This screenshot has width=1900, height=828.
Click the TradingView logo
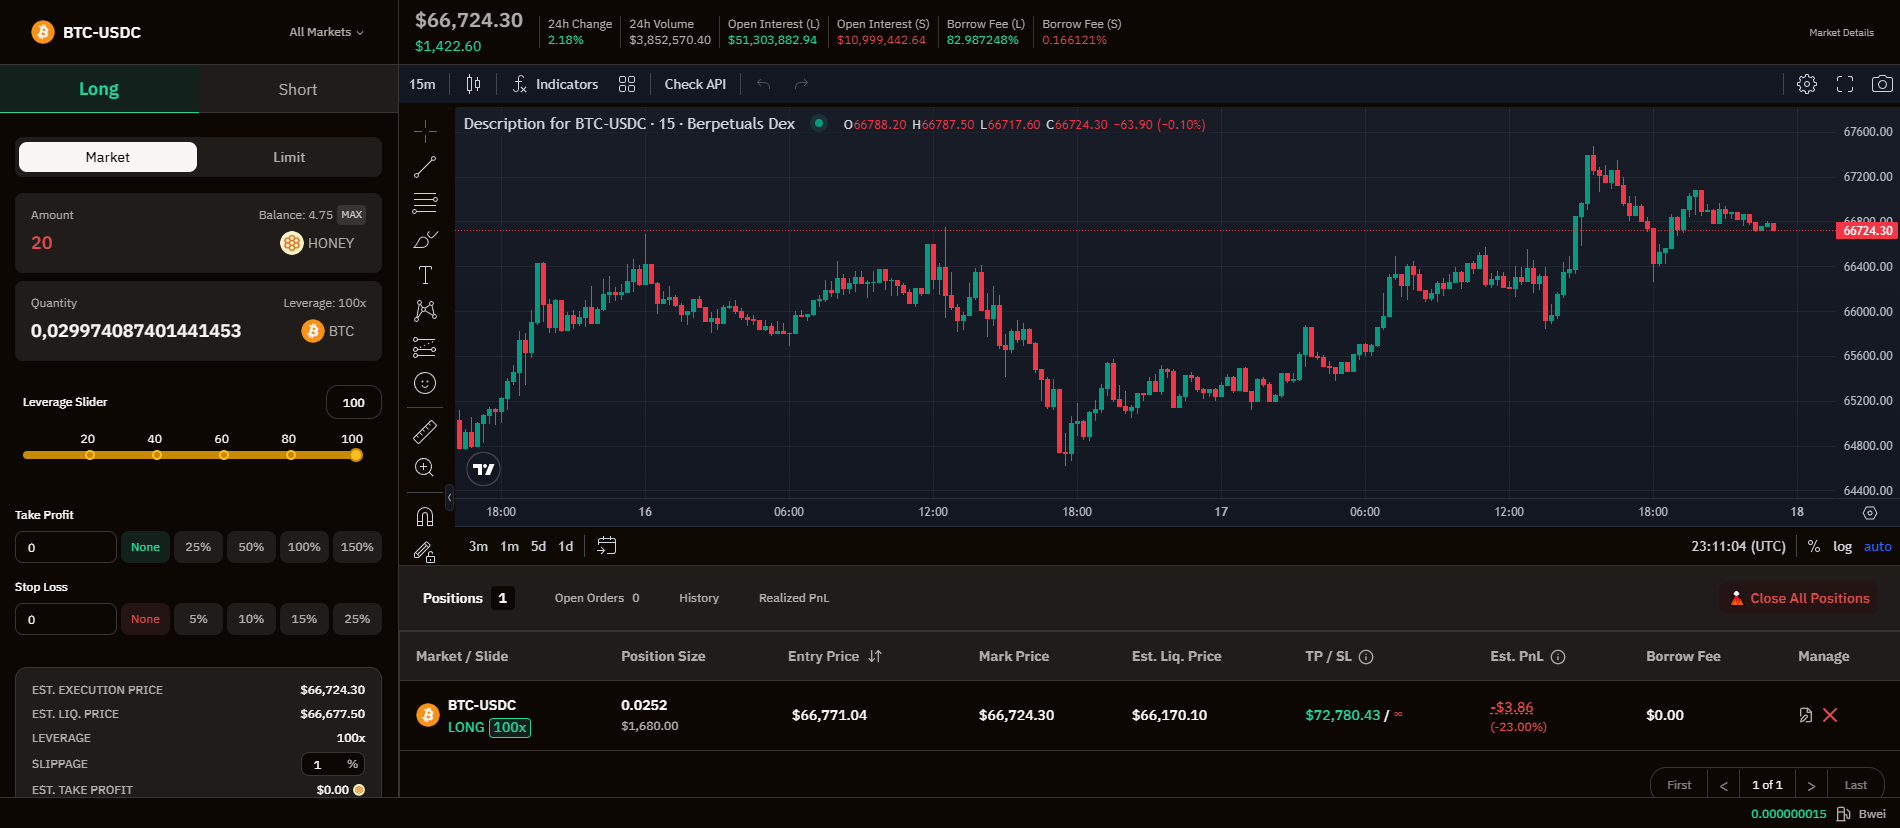(484, 469)
